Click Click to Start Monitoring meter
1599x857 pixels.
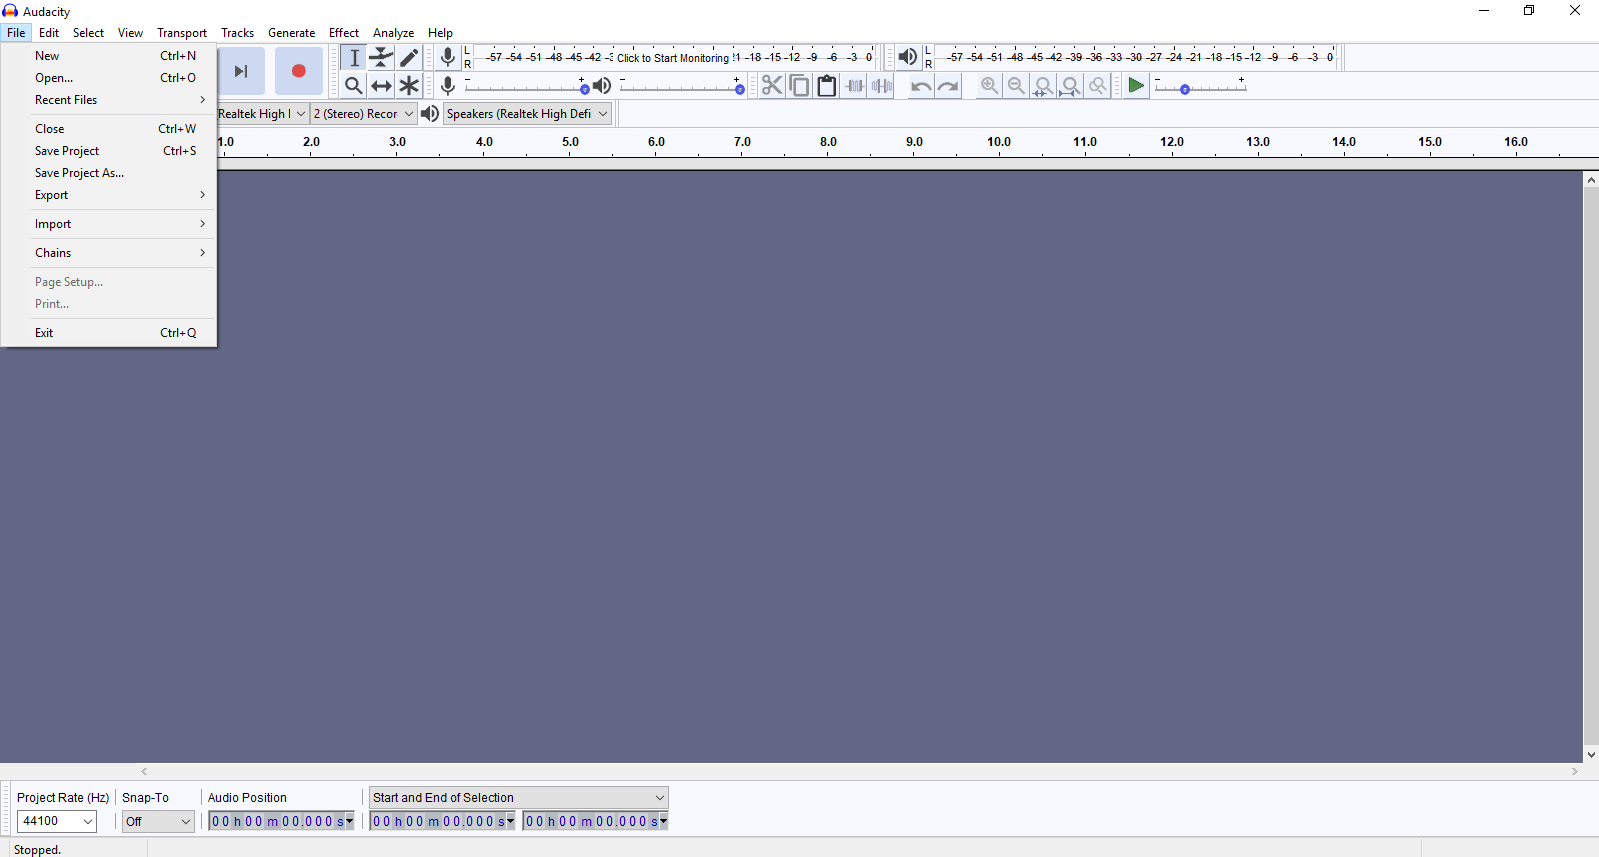pyautogui.click(x=673, y=58)
